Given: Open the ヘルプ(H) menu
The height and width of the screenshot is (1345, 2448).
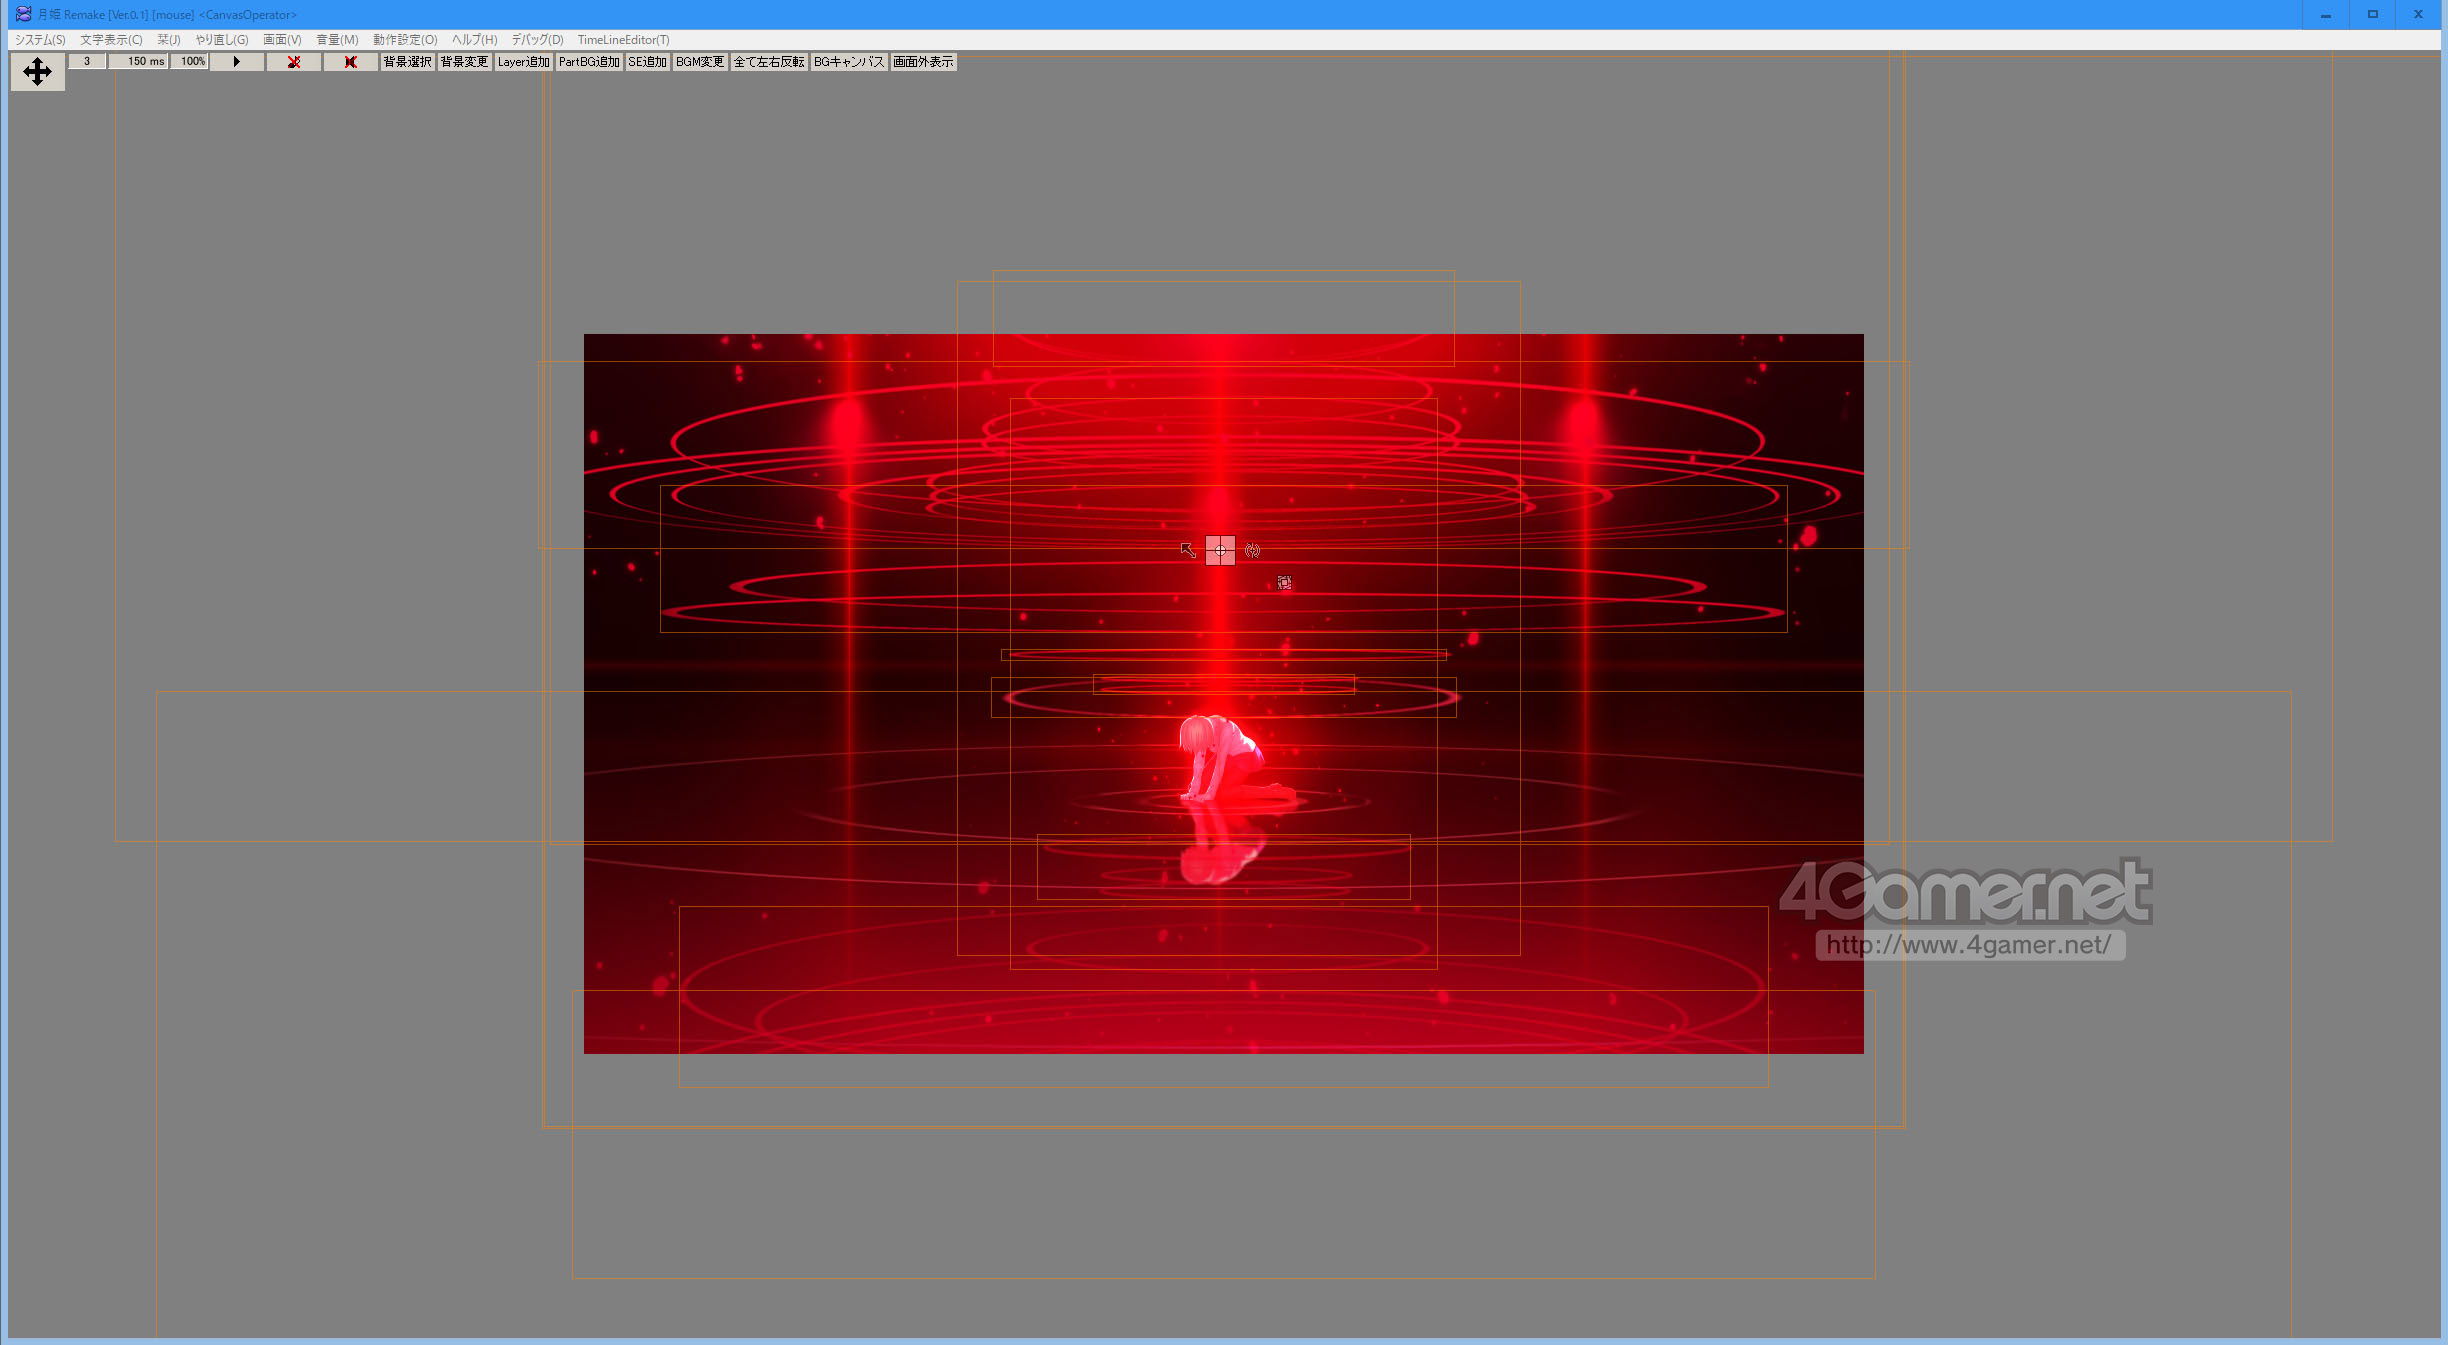Looking at the screenshot, I should click(474, 40).
